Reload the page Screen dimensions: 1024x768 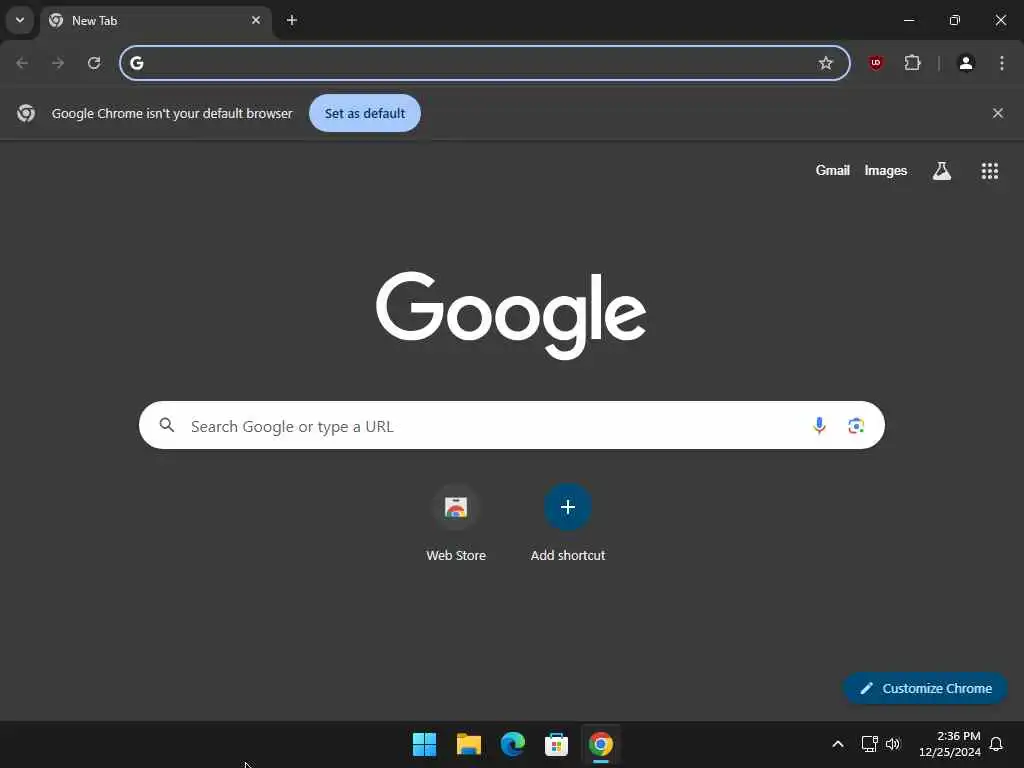pos(94,63)
